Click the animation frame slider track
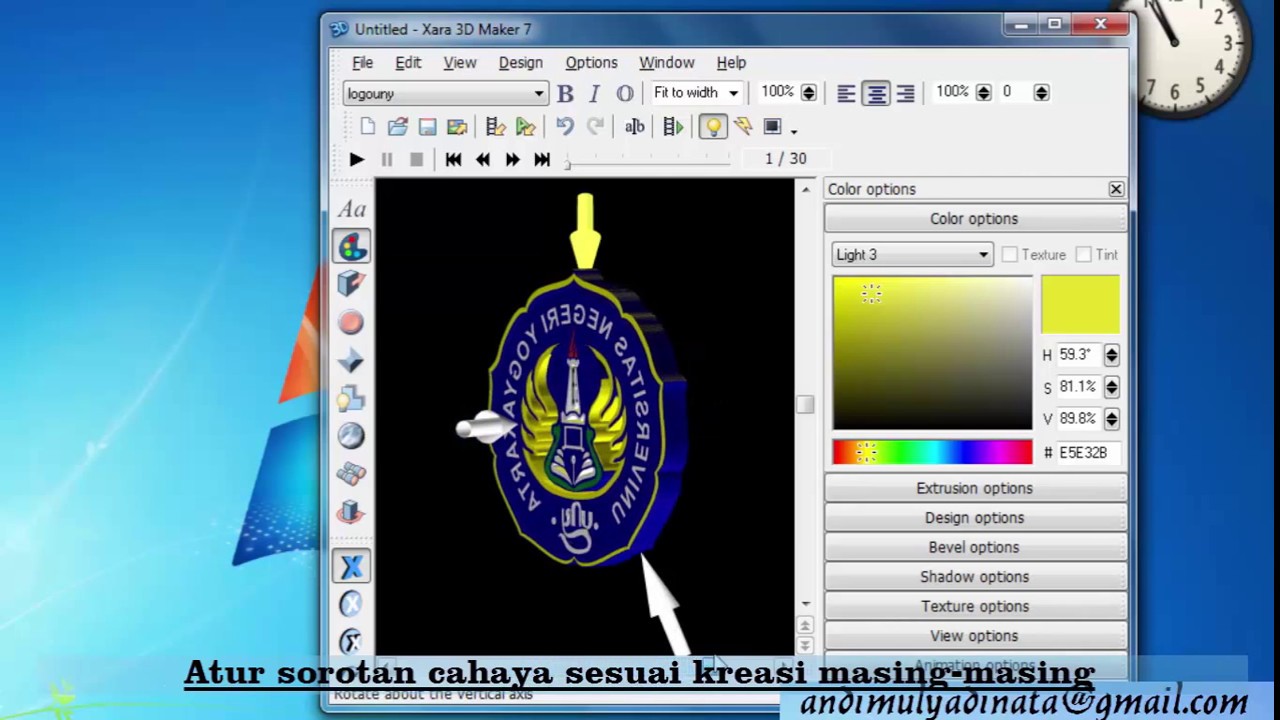 [x=648, y=159]
